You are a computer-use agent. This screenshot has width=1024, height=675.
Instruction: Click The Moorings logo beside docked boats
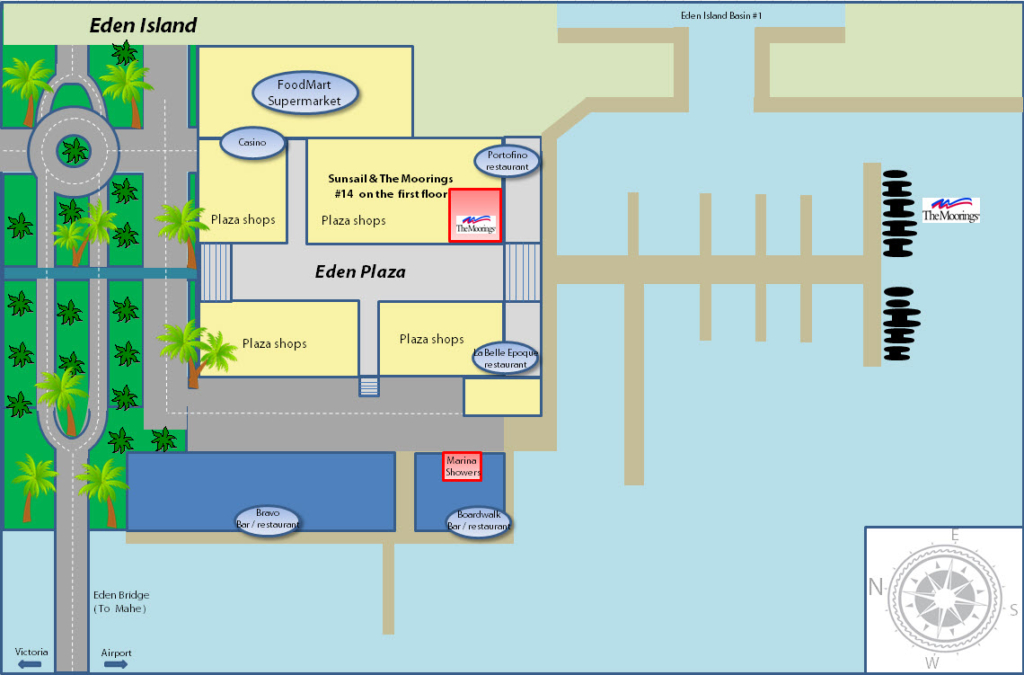coord(951,211)
